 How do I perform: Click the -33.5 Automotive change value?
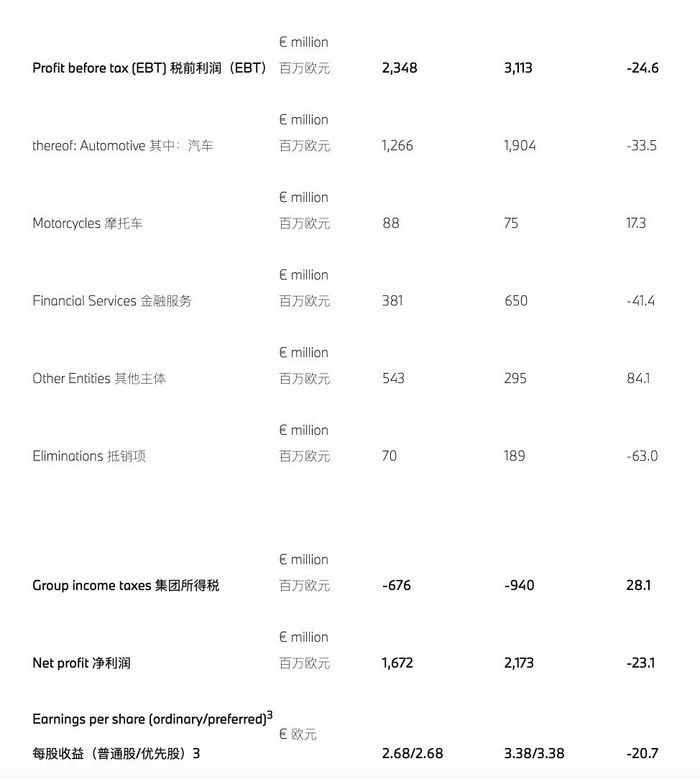[641, 146]
